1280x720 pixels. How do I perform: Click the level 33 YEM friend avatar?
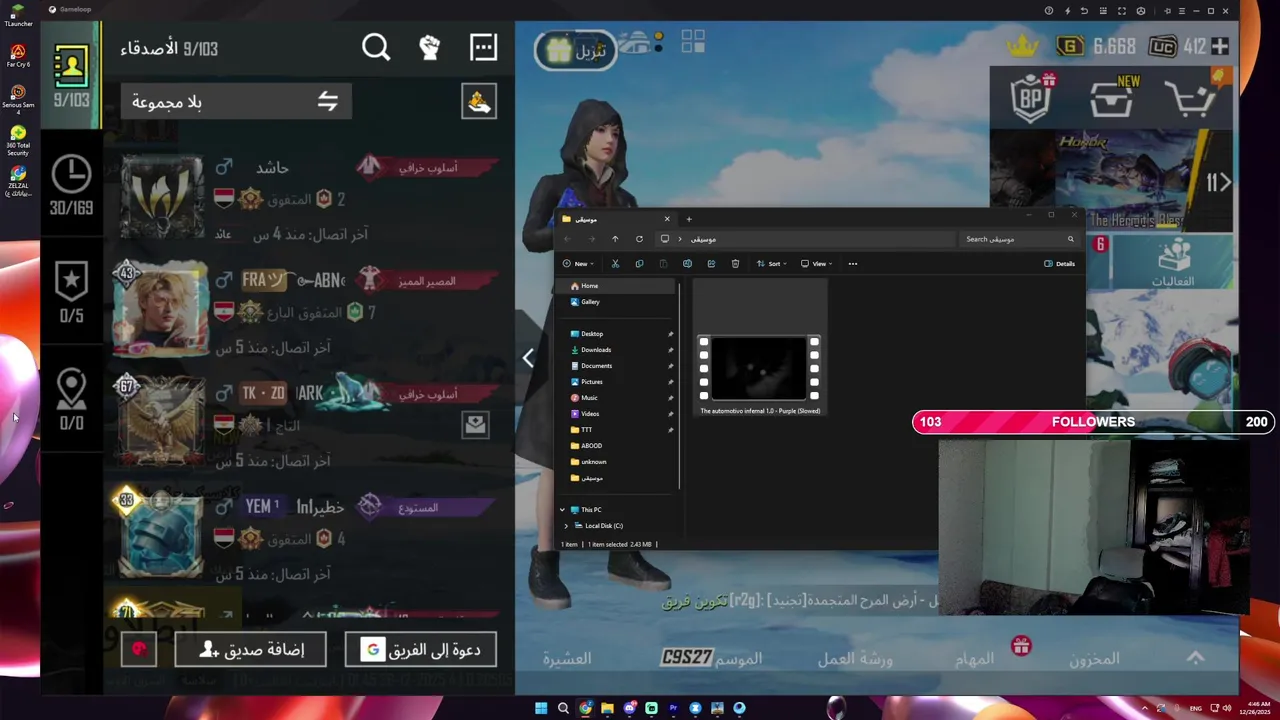[x=161, y=535]
